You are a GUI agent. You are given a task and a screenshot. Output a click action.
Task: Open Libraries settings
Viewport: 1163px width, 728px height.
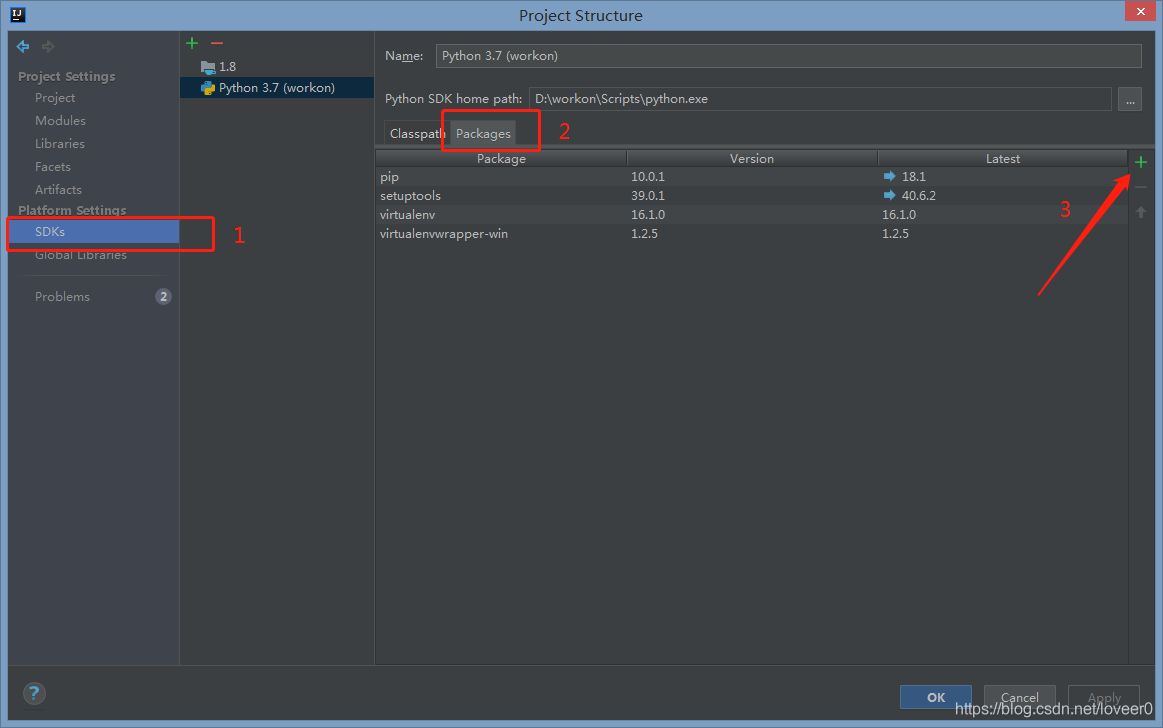pos(59,144)
